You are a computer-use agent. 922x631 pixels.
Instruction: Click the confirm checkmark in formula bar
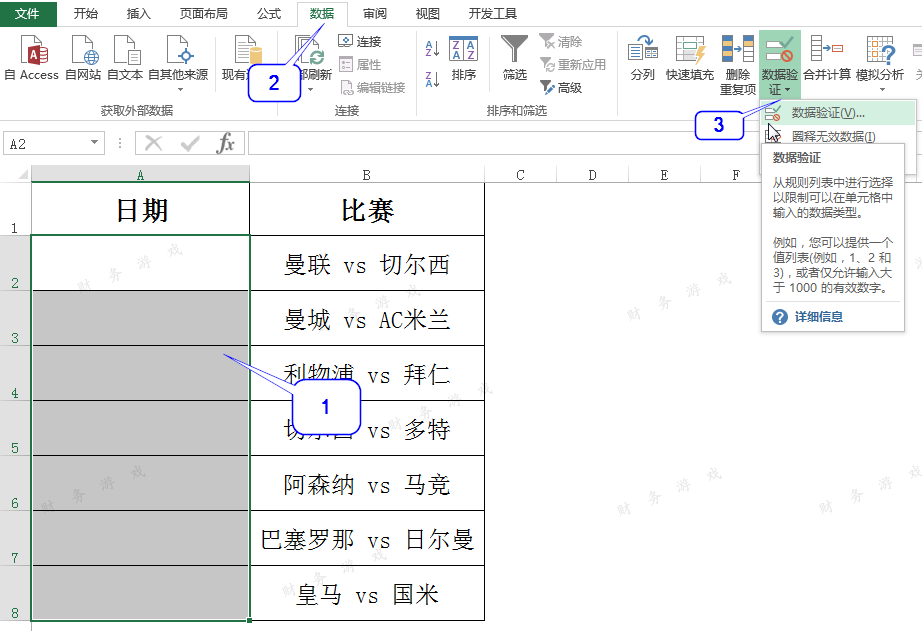click(189, 143)
